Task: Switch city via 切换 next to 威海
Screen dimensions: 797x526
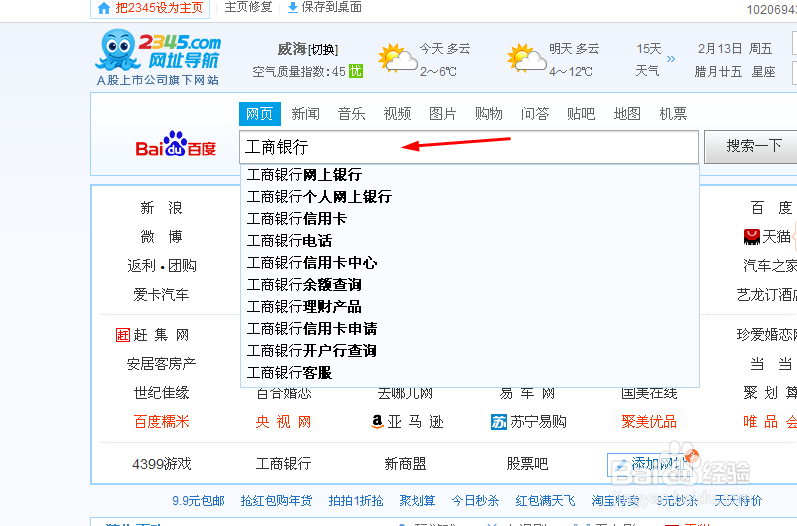Action: [323, 49]
